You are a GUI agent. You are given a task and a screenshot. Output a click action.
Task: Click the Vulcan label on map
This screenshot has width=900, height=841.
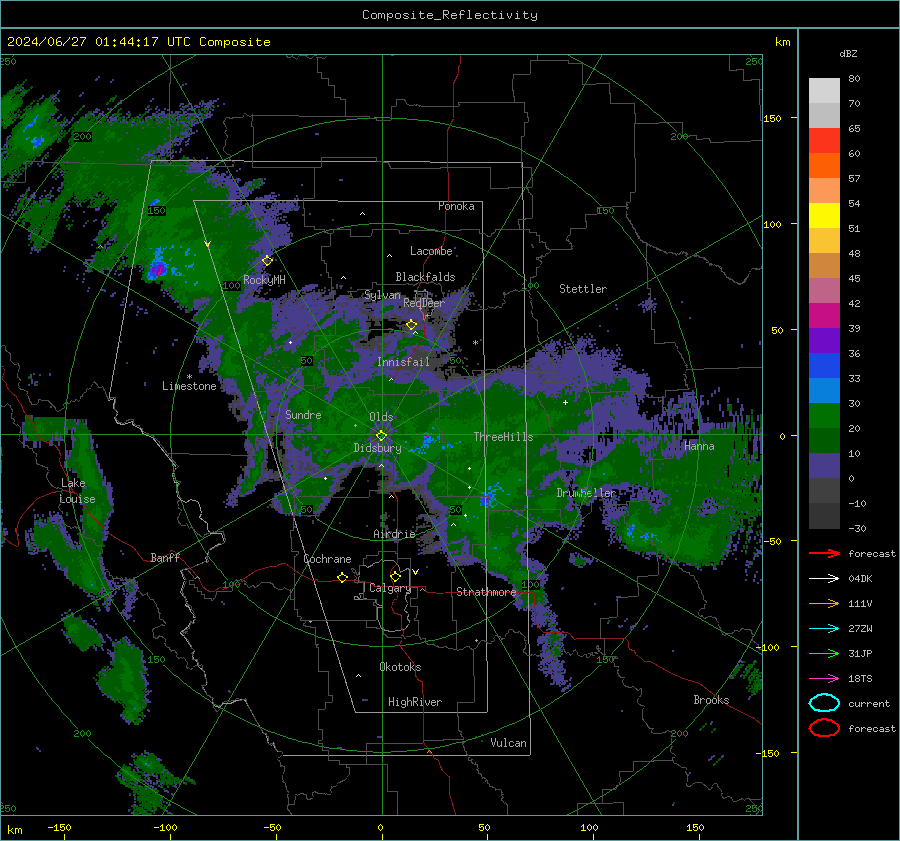click(x=508, y=743)
